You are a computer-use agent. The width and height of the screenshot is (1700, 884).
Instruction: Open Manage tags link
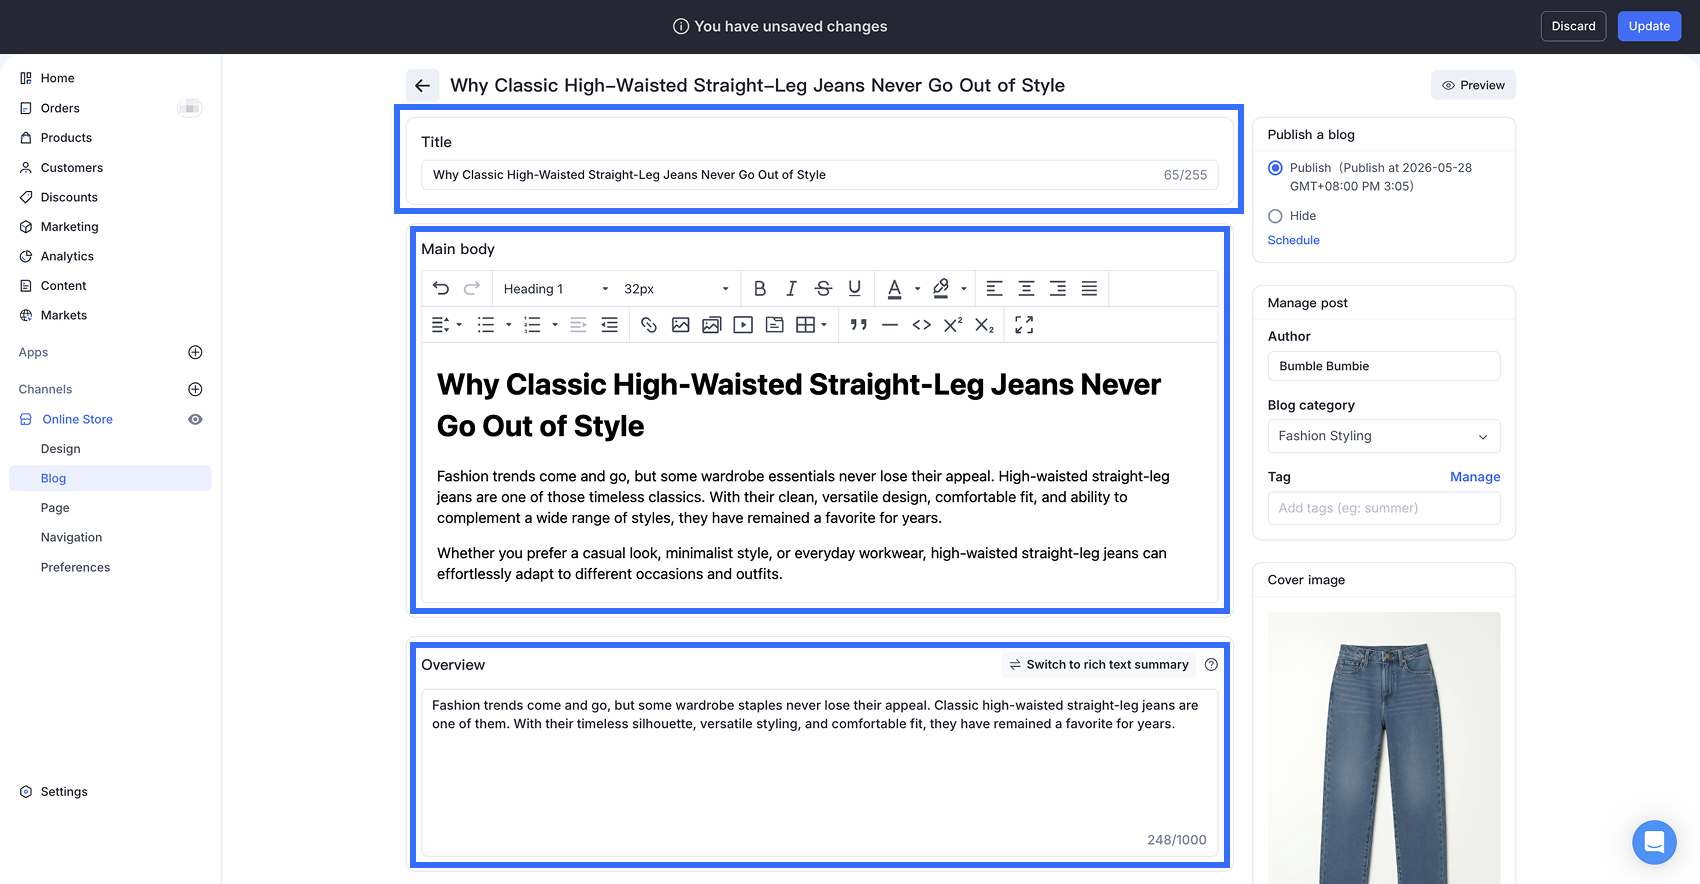[x=1475, y=477]
